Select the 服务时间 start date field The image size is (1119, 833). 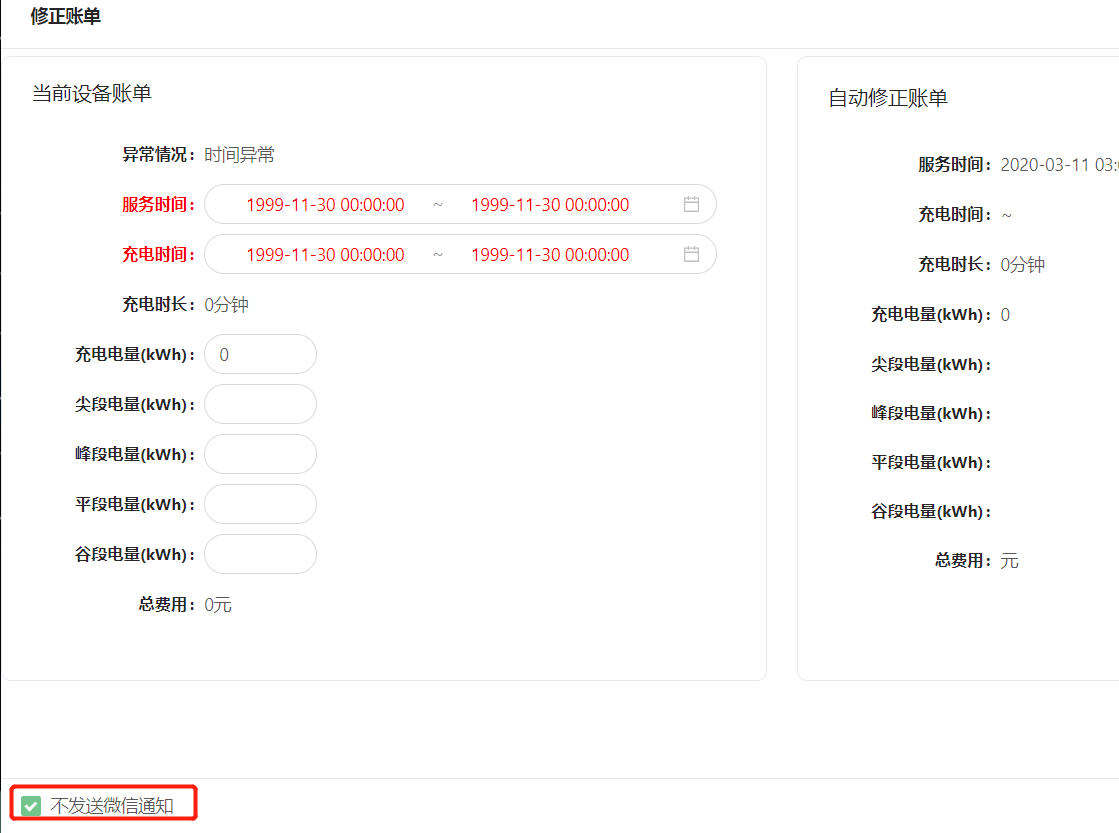coord(325,205)
